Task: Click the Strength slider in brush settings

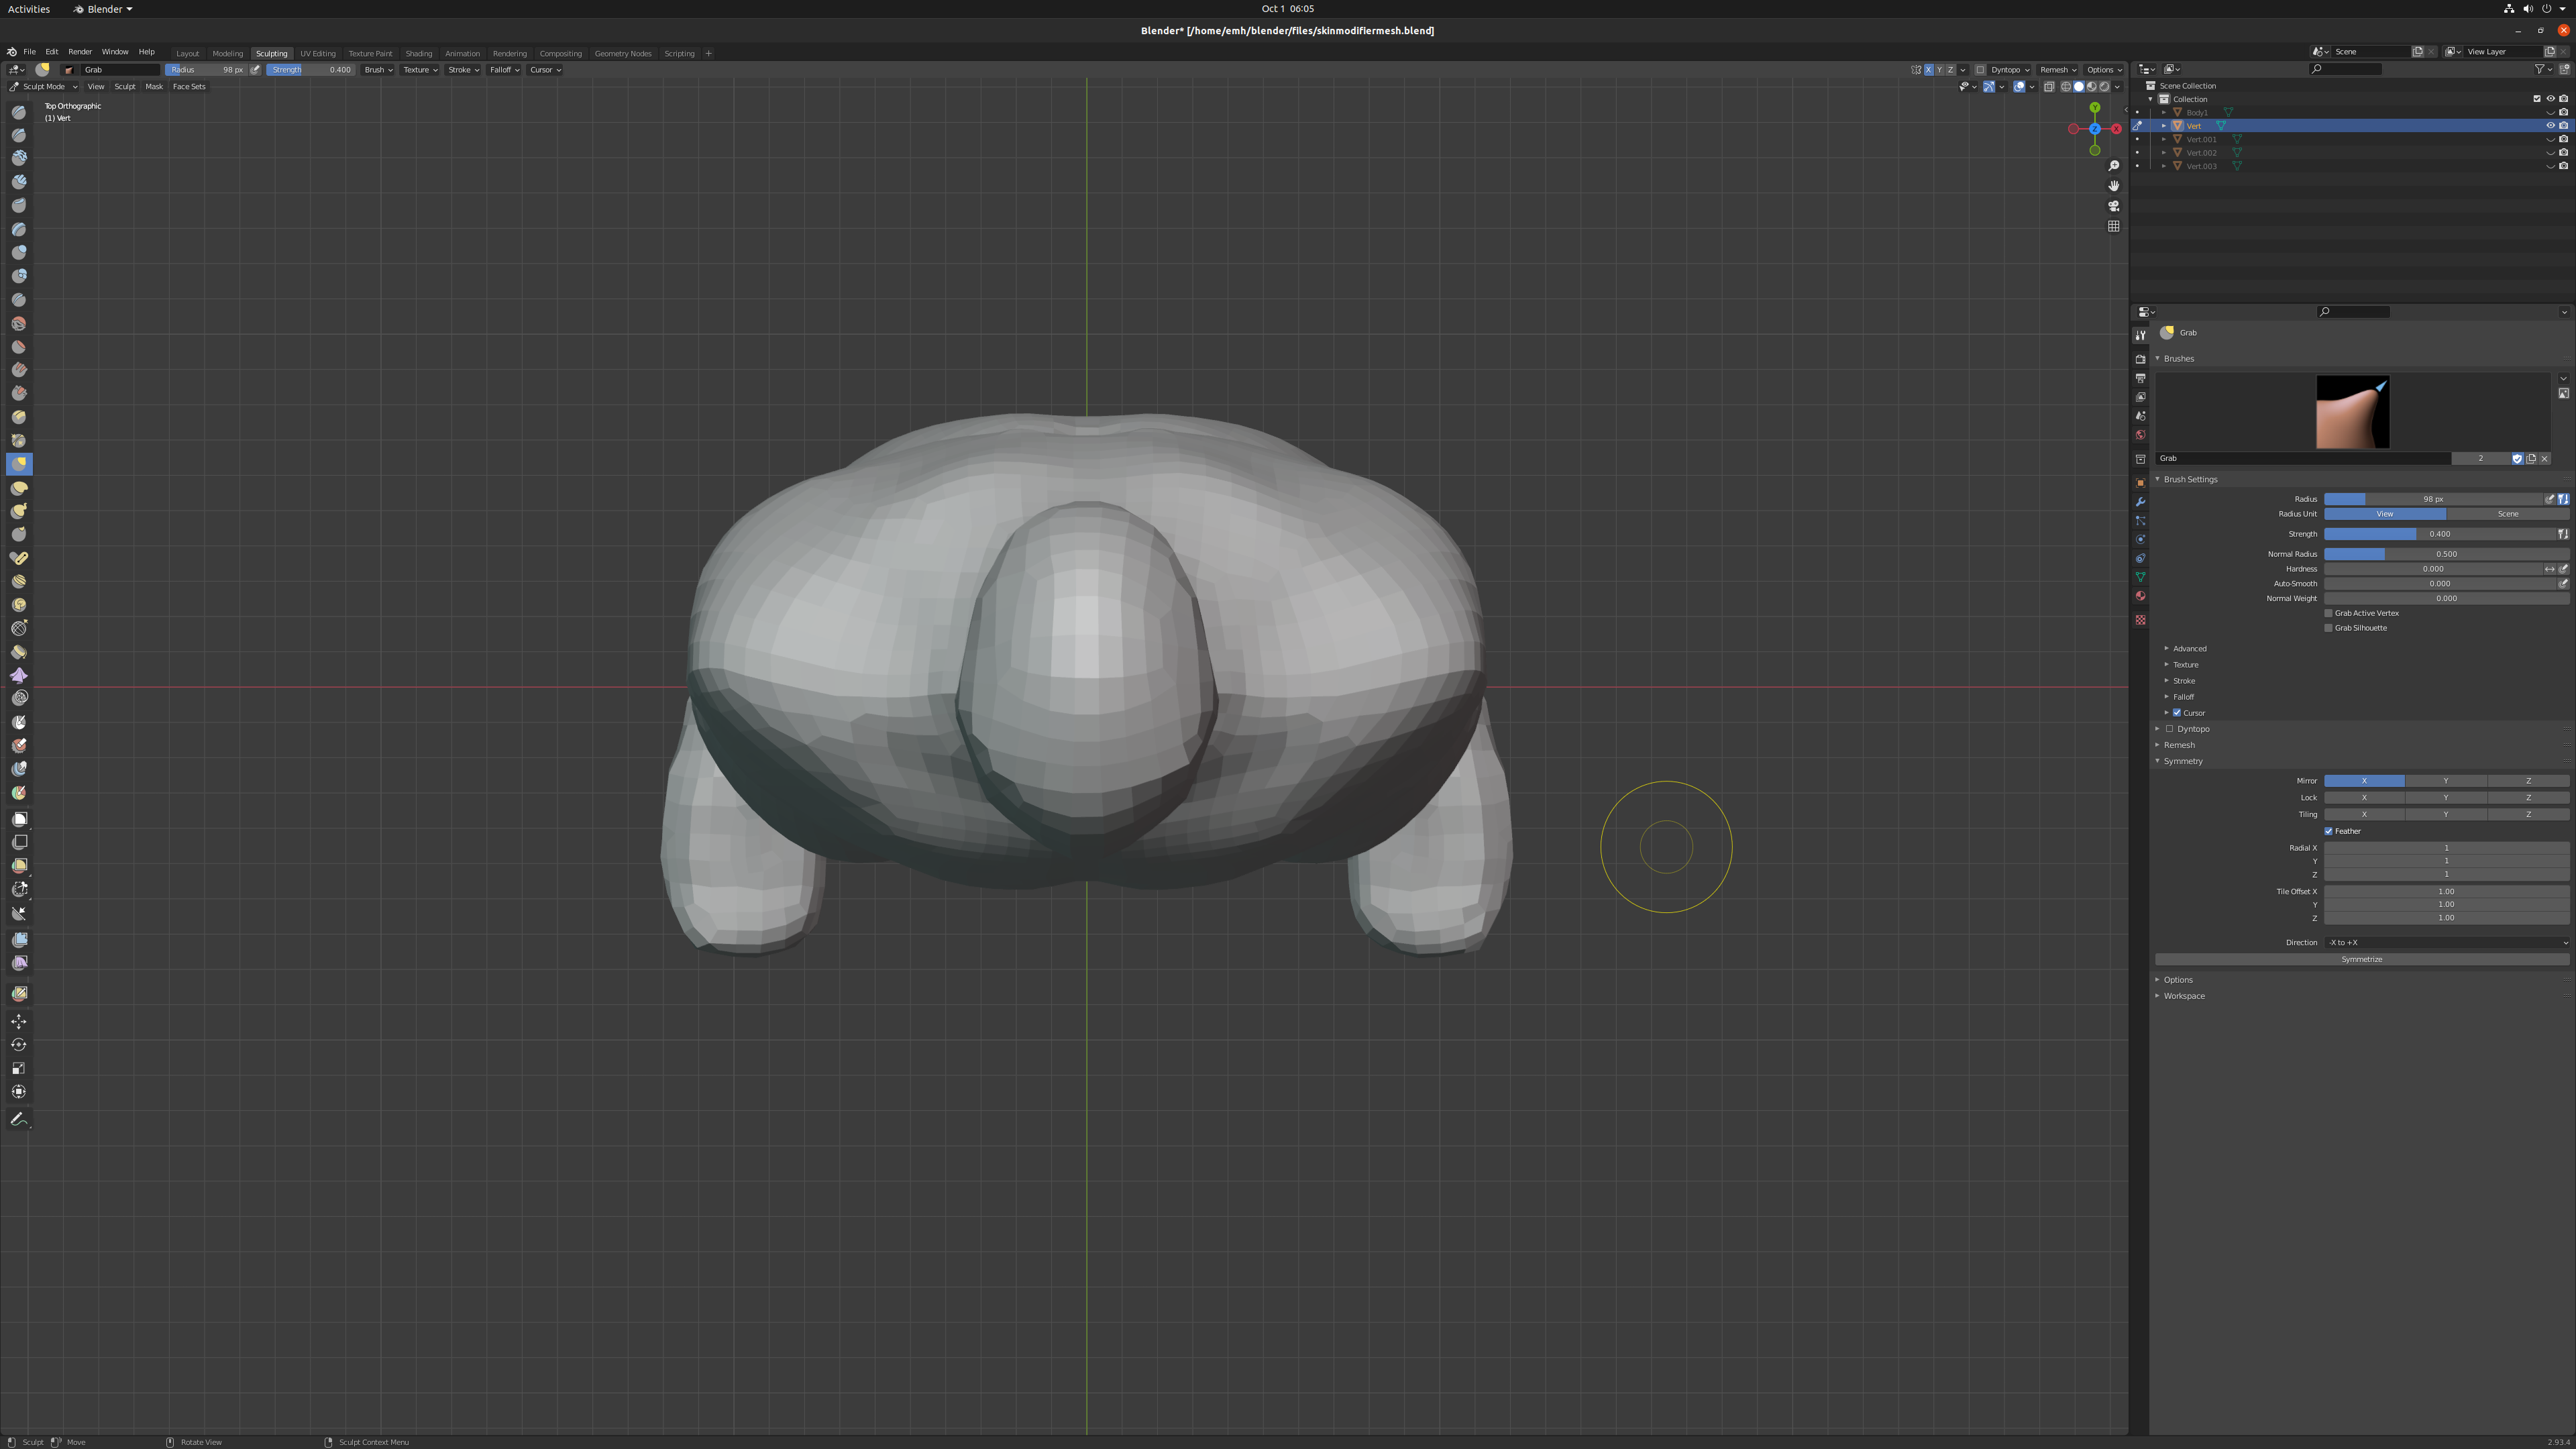Action: [x=2439, y=534]
